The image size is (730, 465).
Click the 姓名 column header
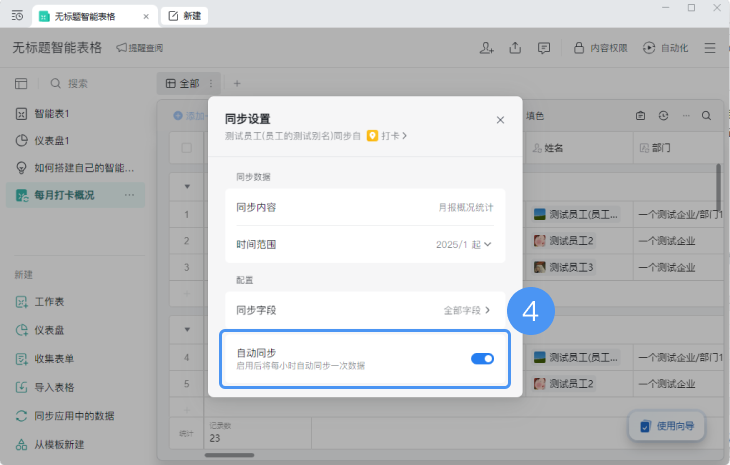click(578, 148)
